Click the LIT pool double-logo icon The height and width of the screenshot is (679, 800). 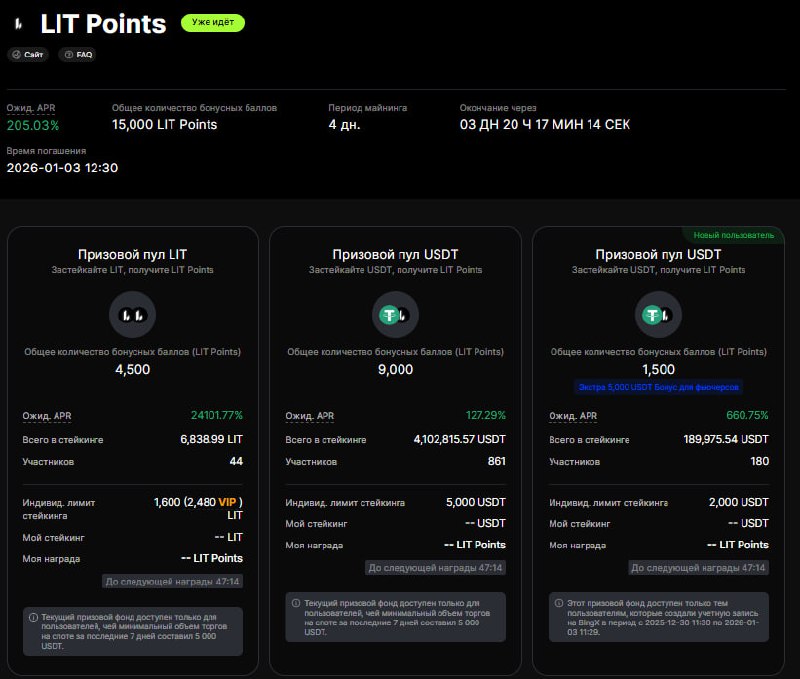click(133, 315)
